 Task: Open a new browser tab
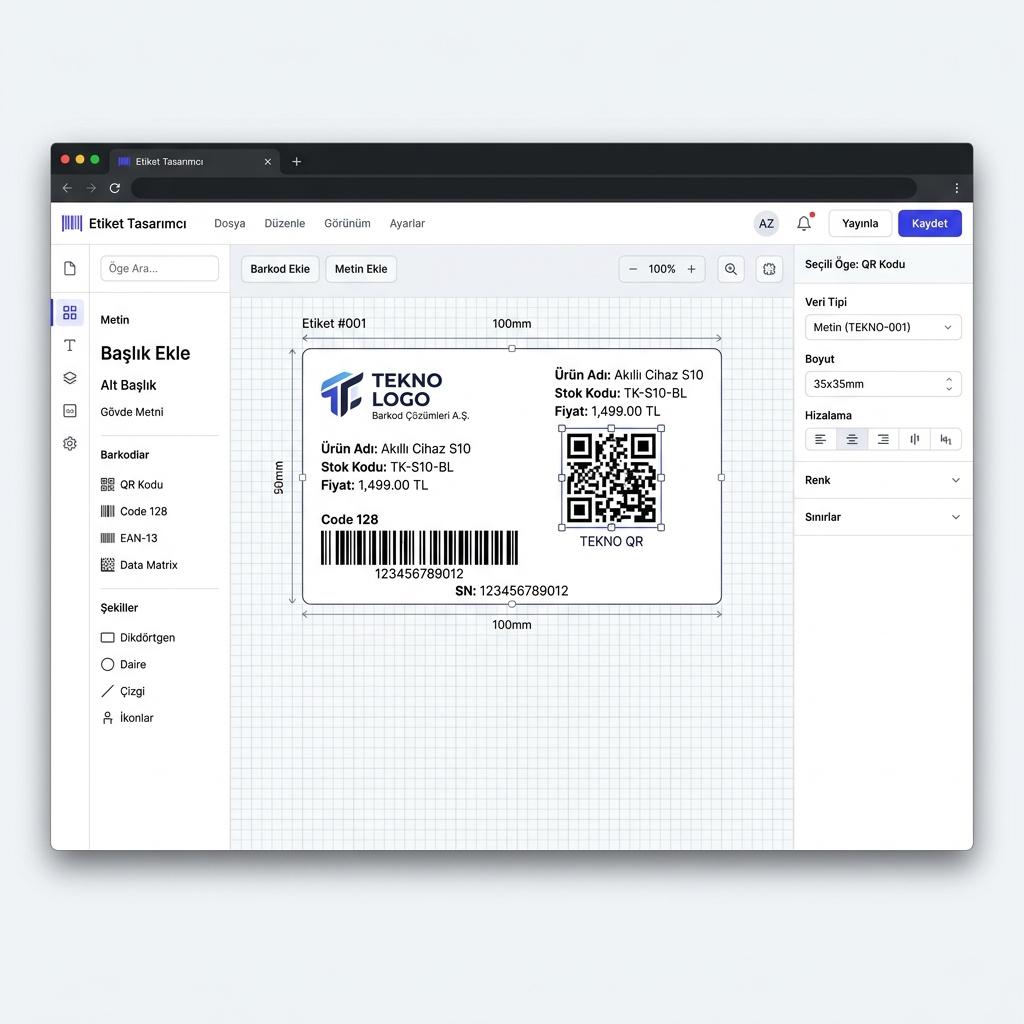(296, 161)
